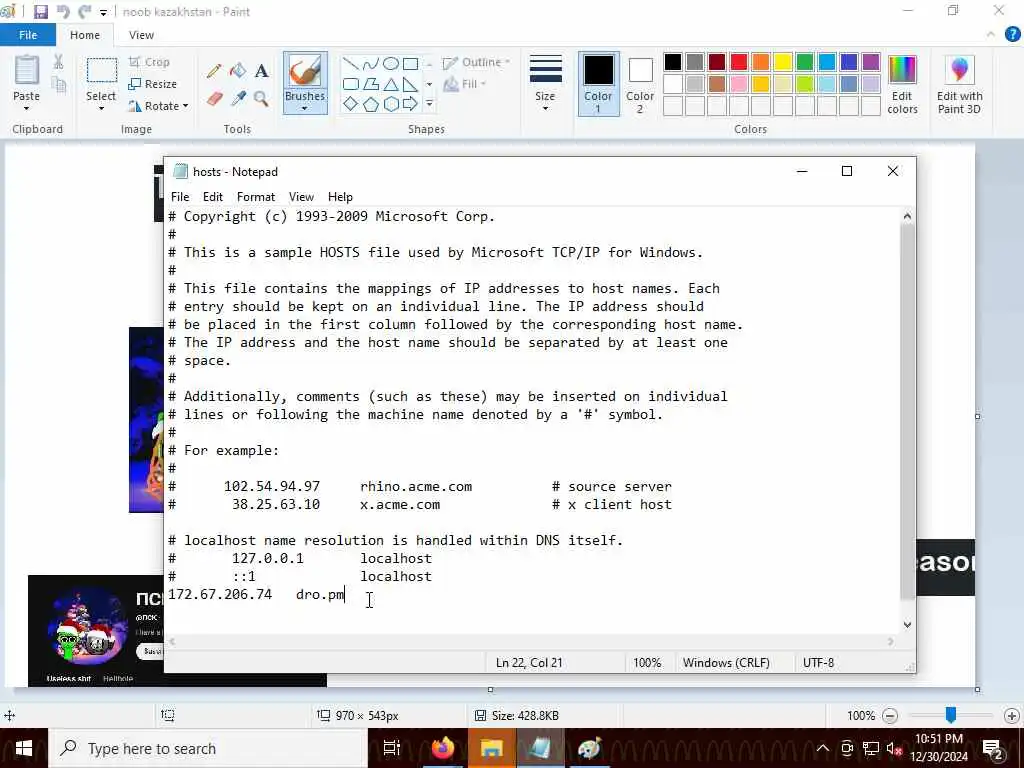This screenshot has height=768, width=1024.
Task: Open the Action Center notifications icon
Action: (993, 748)
